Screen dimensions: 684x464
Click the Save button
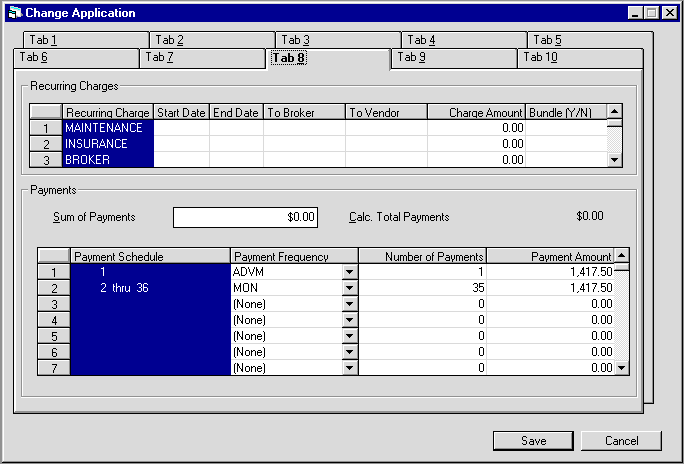tap(533, 441)
